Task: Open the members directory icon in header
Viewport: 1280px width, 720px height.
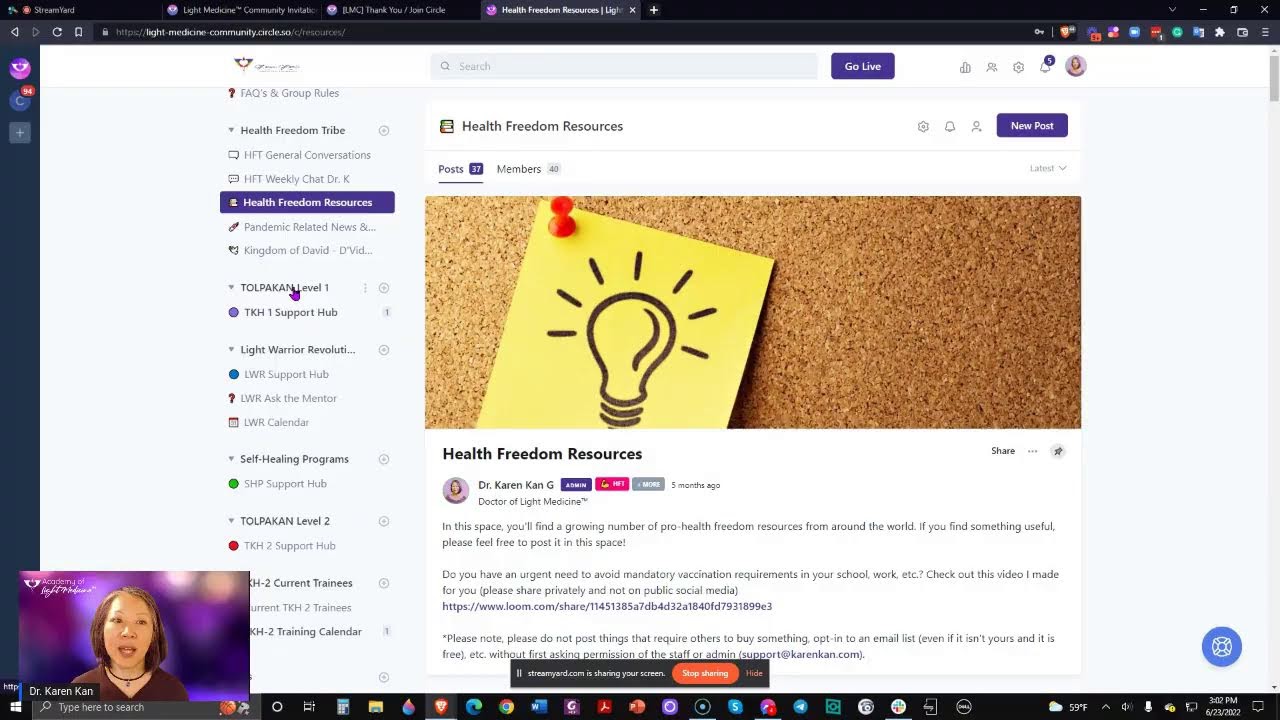Action: 992,67
